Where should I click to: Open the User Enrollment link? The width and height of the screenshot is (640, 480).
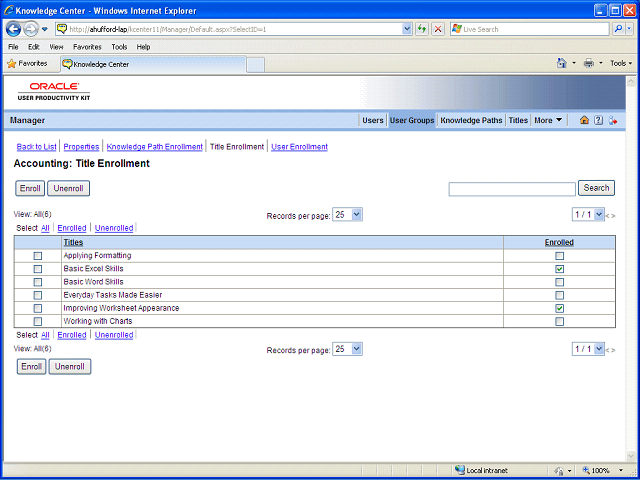point(299,147)
